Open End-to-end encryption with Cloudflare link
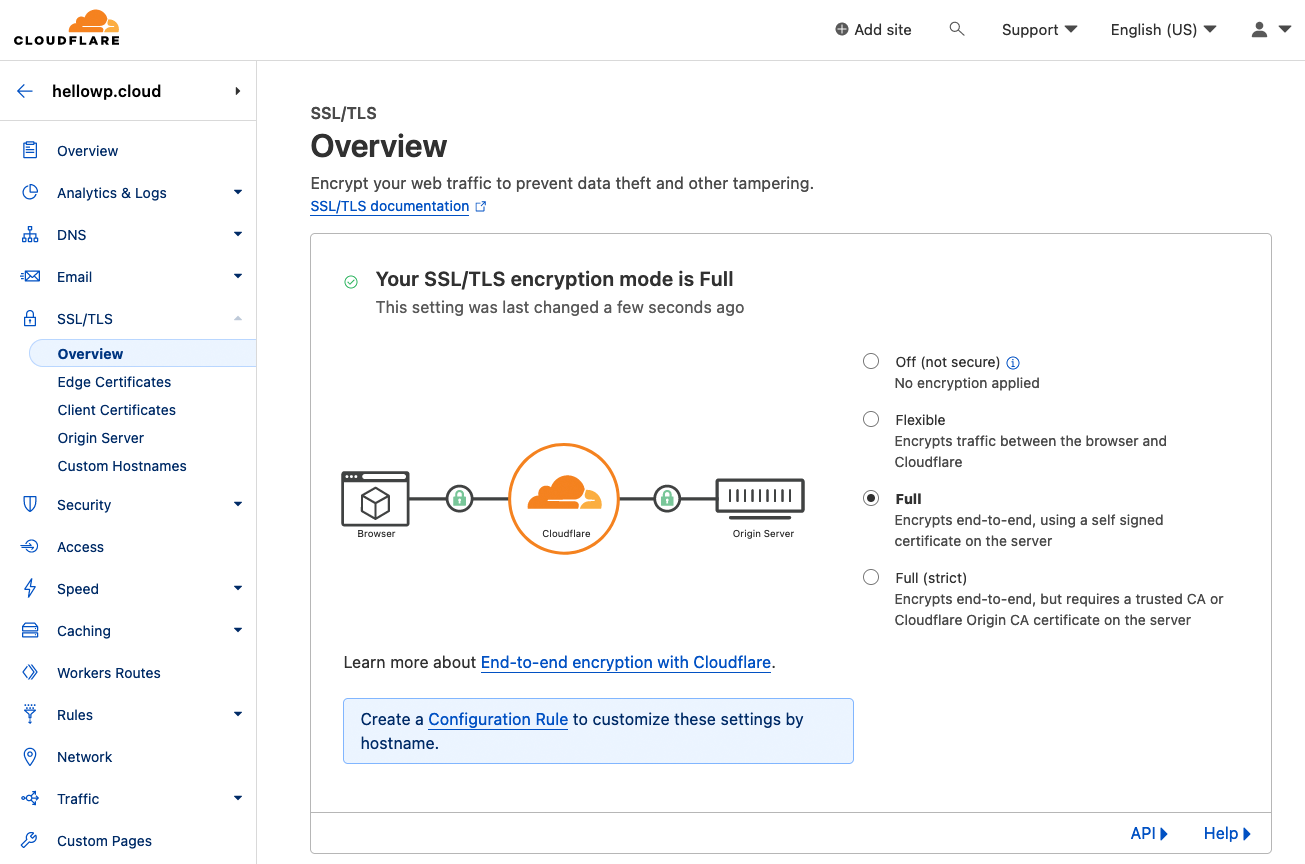1305x864 pixels. click(x=626, y=662)
